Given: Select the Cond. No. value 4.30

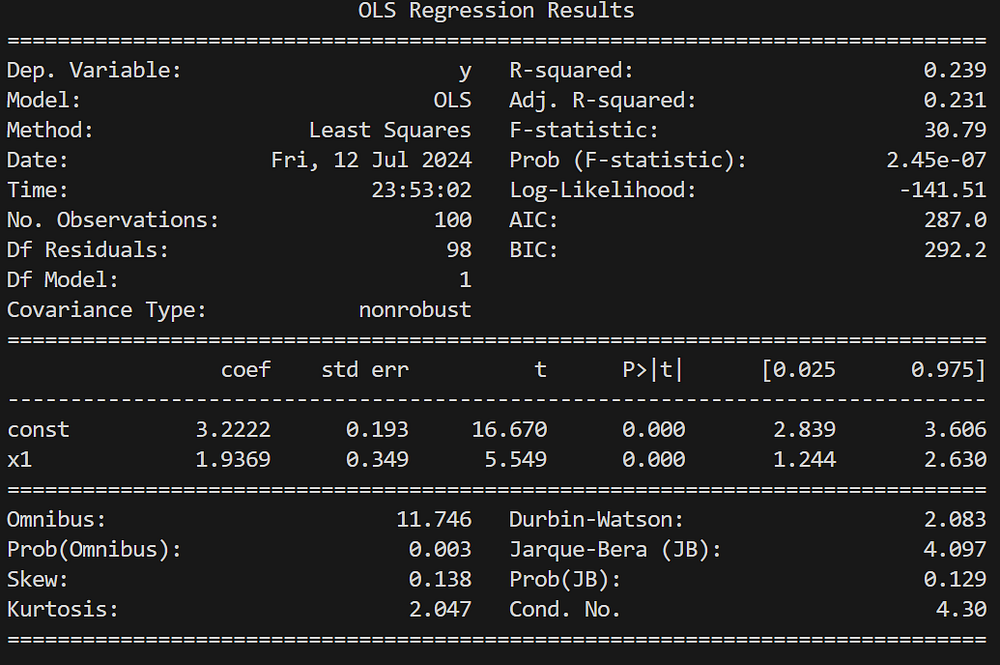Looking at the screenshot, I should [x=961, y=609].
